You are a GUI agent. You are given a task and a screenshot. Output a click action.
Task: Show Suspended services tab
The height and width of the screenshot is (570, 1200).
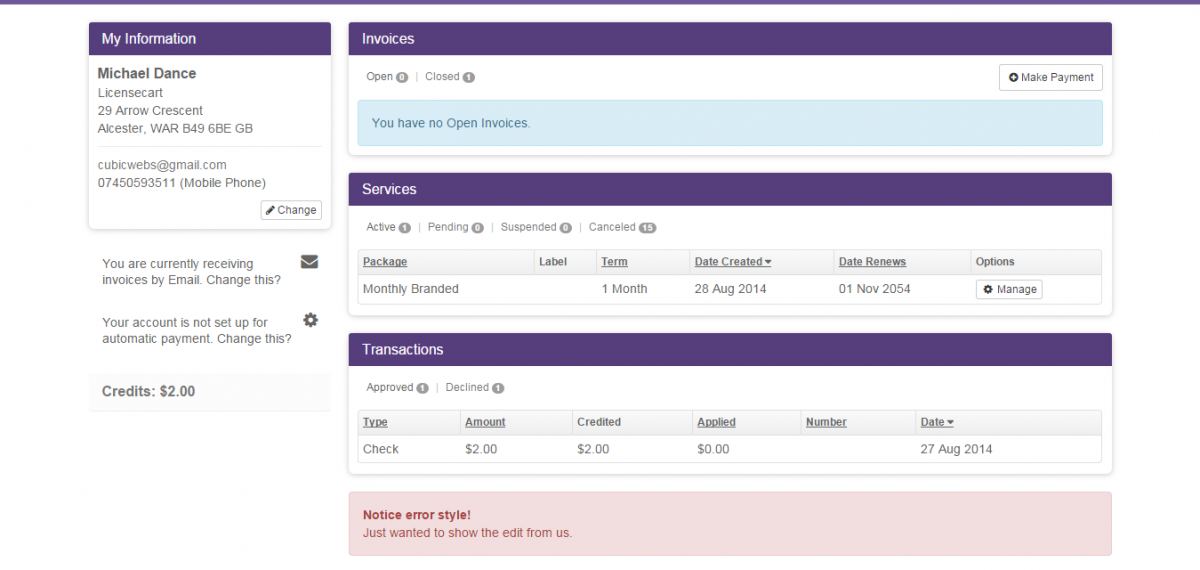click(x=536, y=227)
